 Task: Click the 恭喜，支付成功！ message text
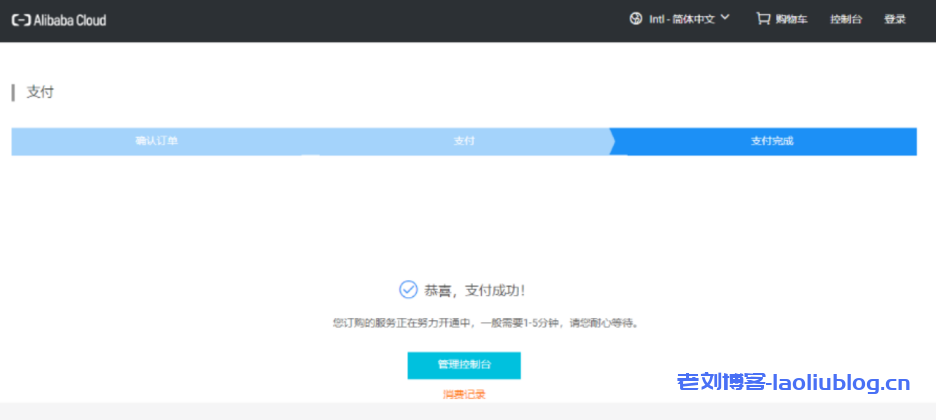pos(474,290)
